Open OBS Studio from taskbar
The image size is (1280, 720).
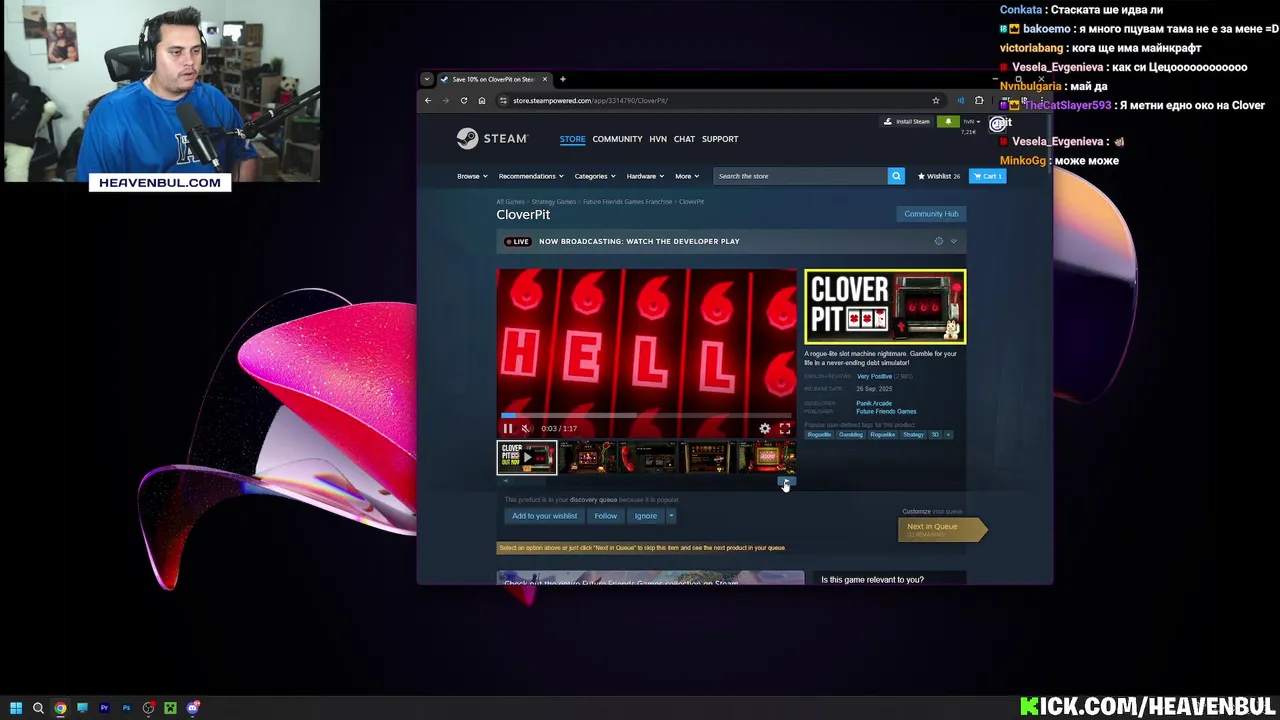[148, 708]
